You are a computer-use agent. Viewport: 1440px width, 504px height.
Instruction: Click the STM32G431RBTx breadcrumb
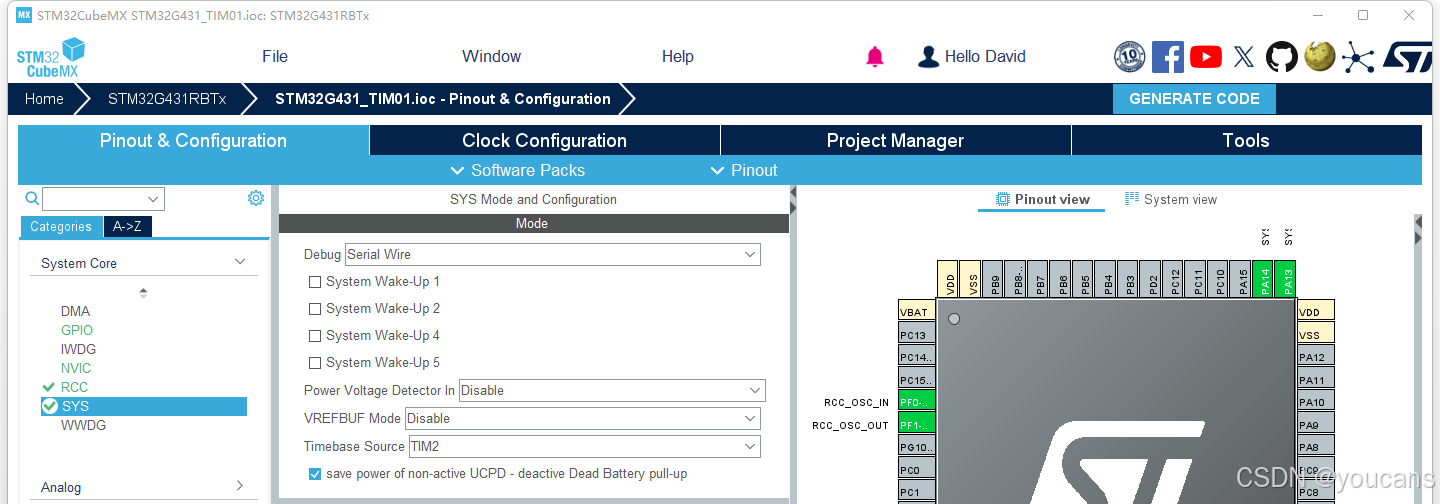coord(167,99)
